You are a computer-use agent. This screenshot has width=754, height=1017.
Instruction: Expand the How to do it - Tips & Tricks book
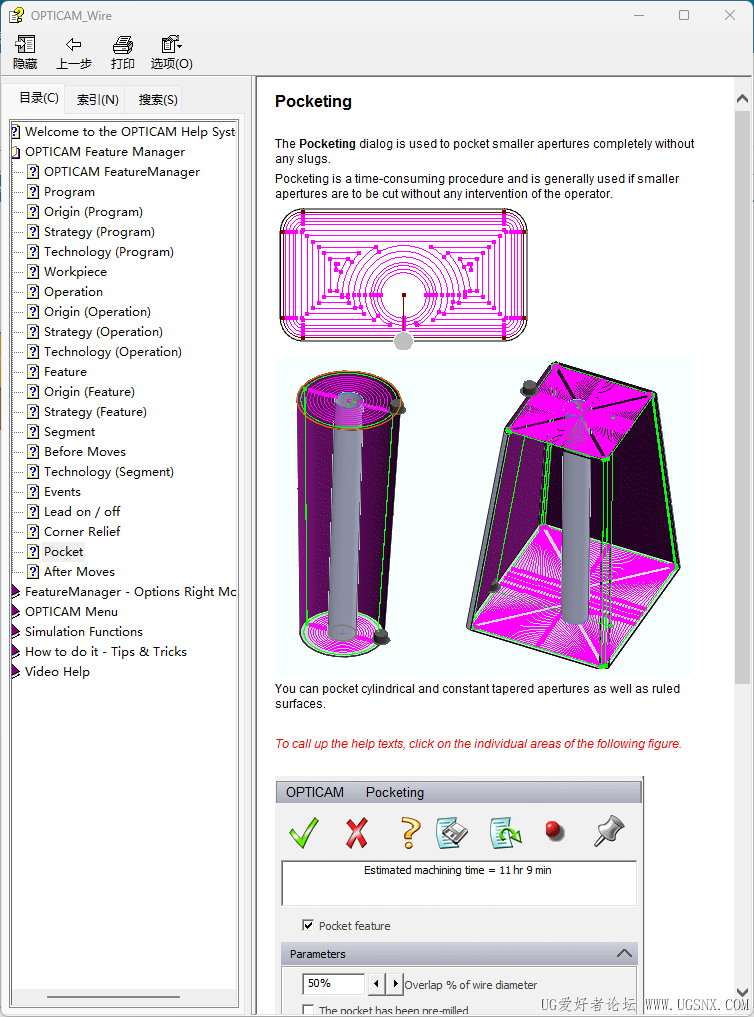click(16, 652)
